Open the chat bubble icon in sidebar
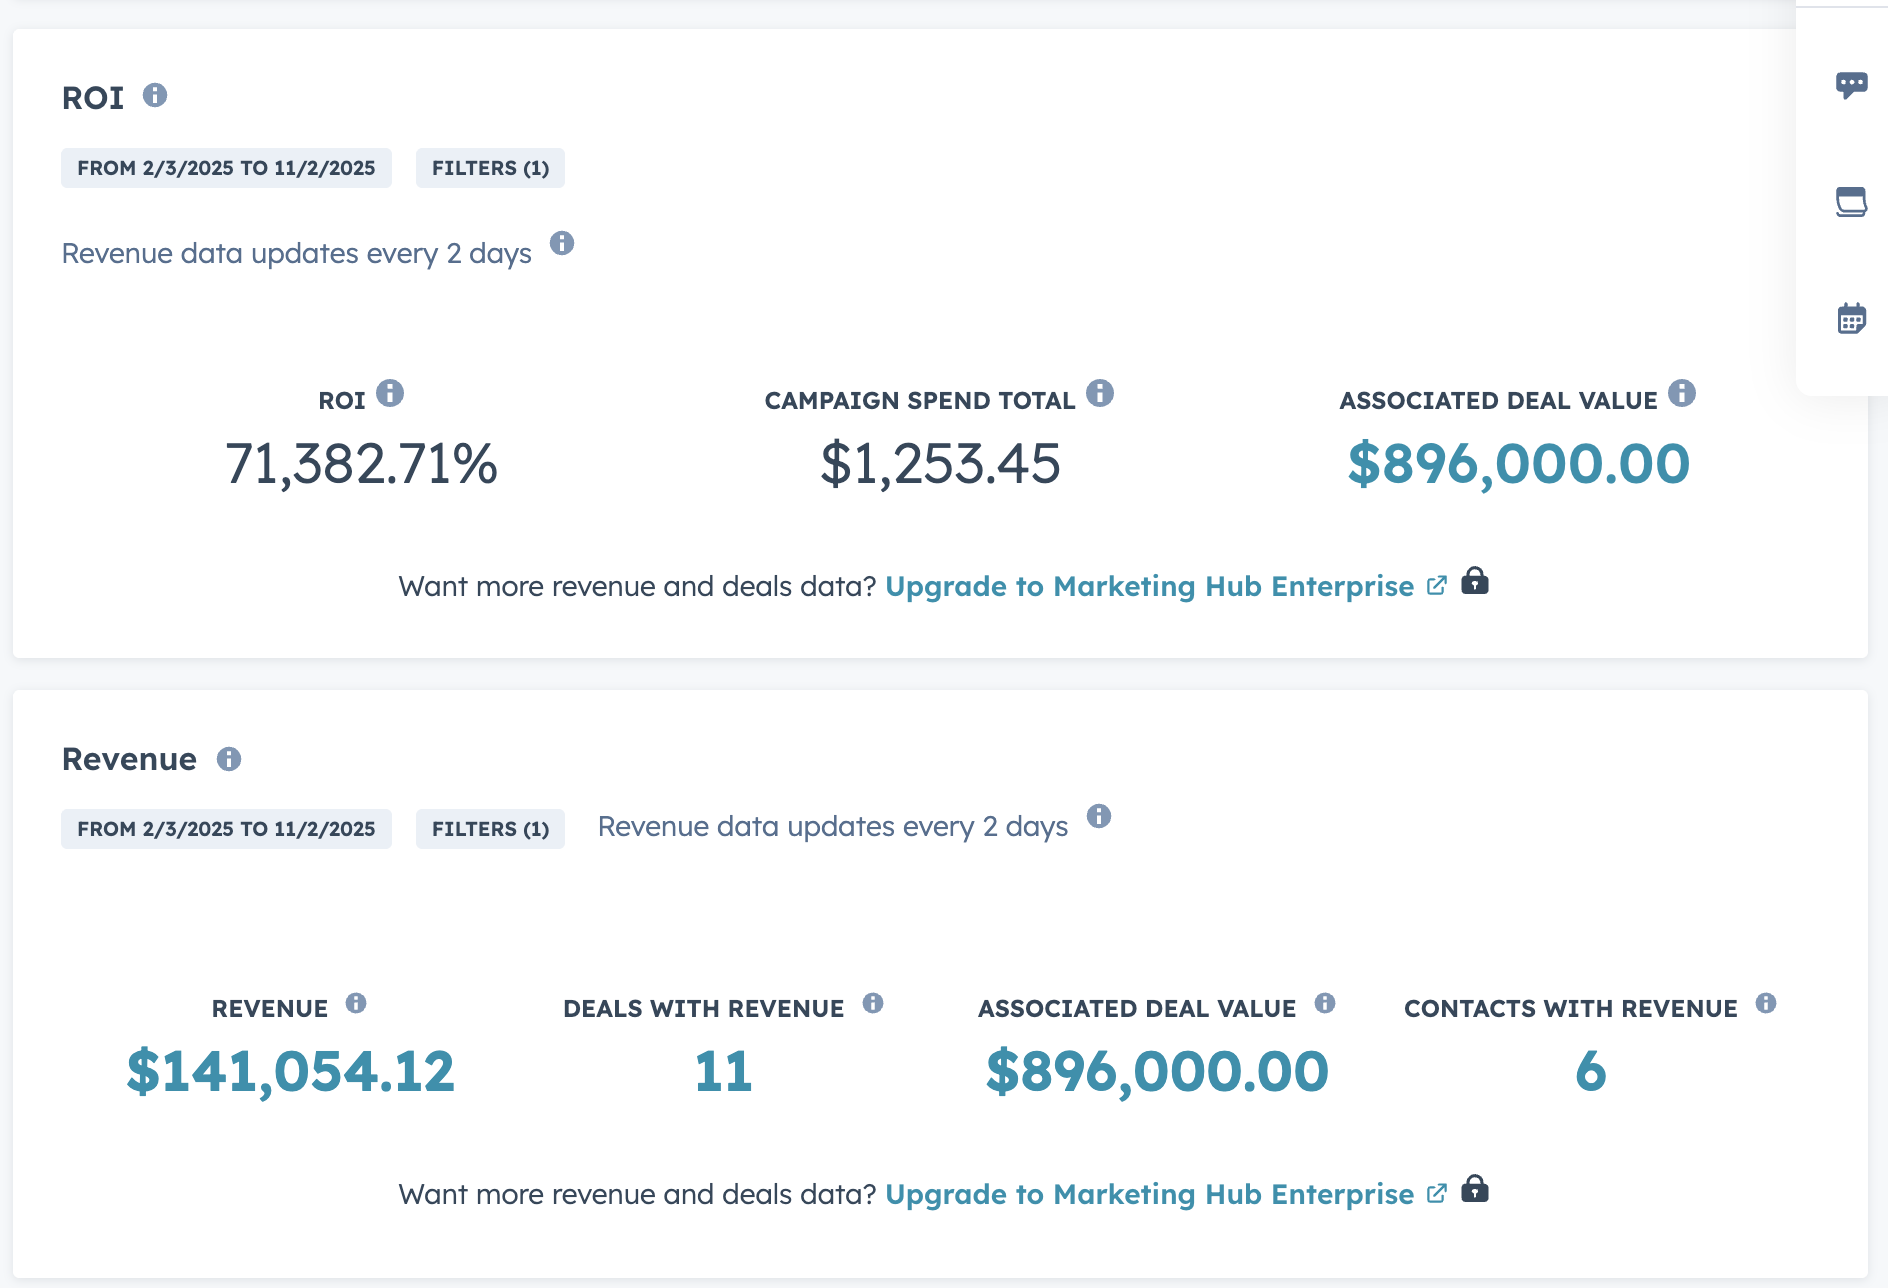Viewport: 1888px width, 1288px height. [1851, 85]
